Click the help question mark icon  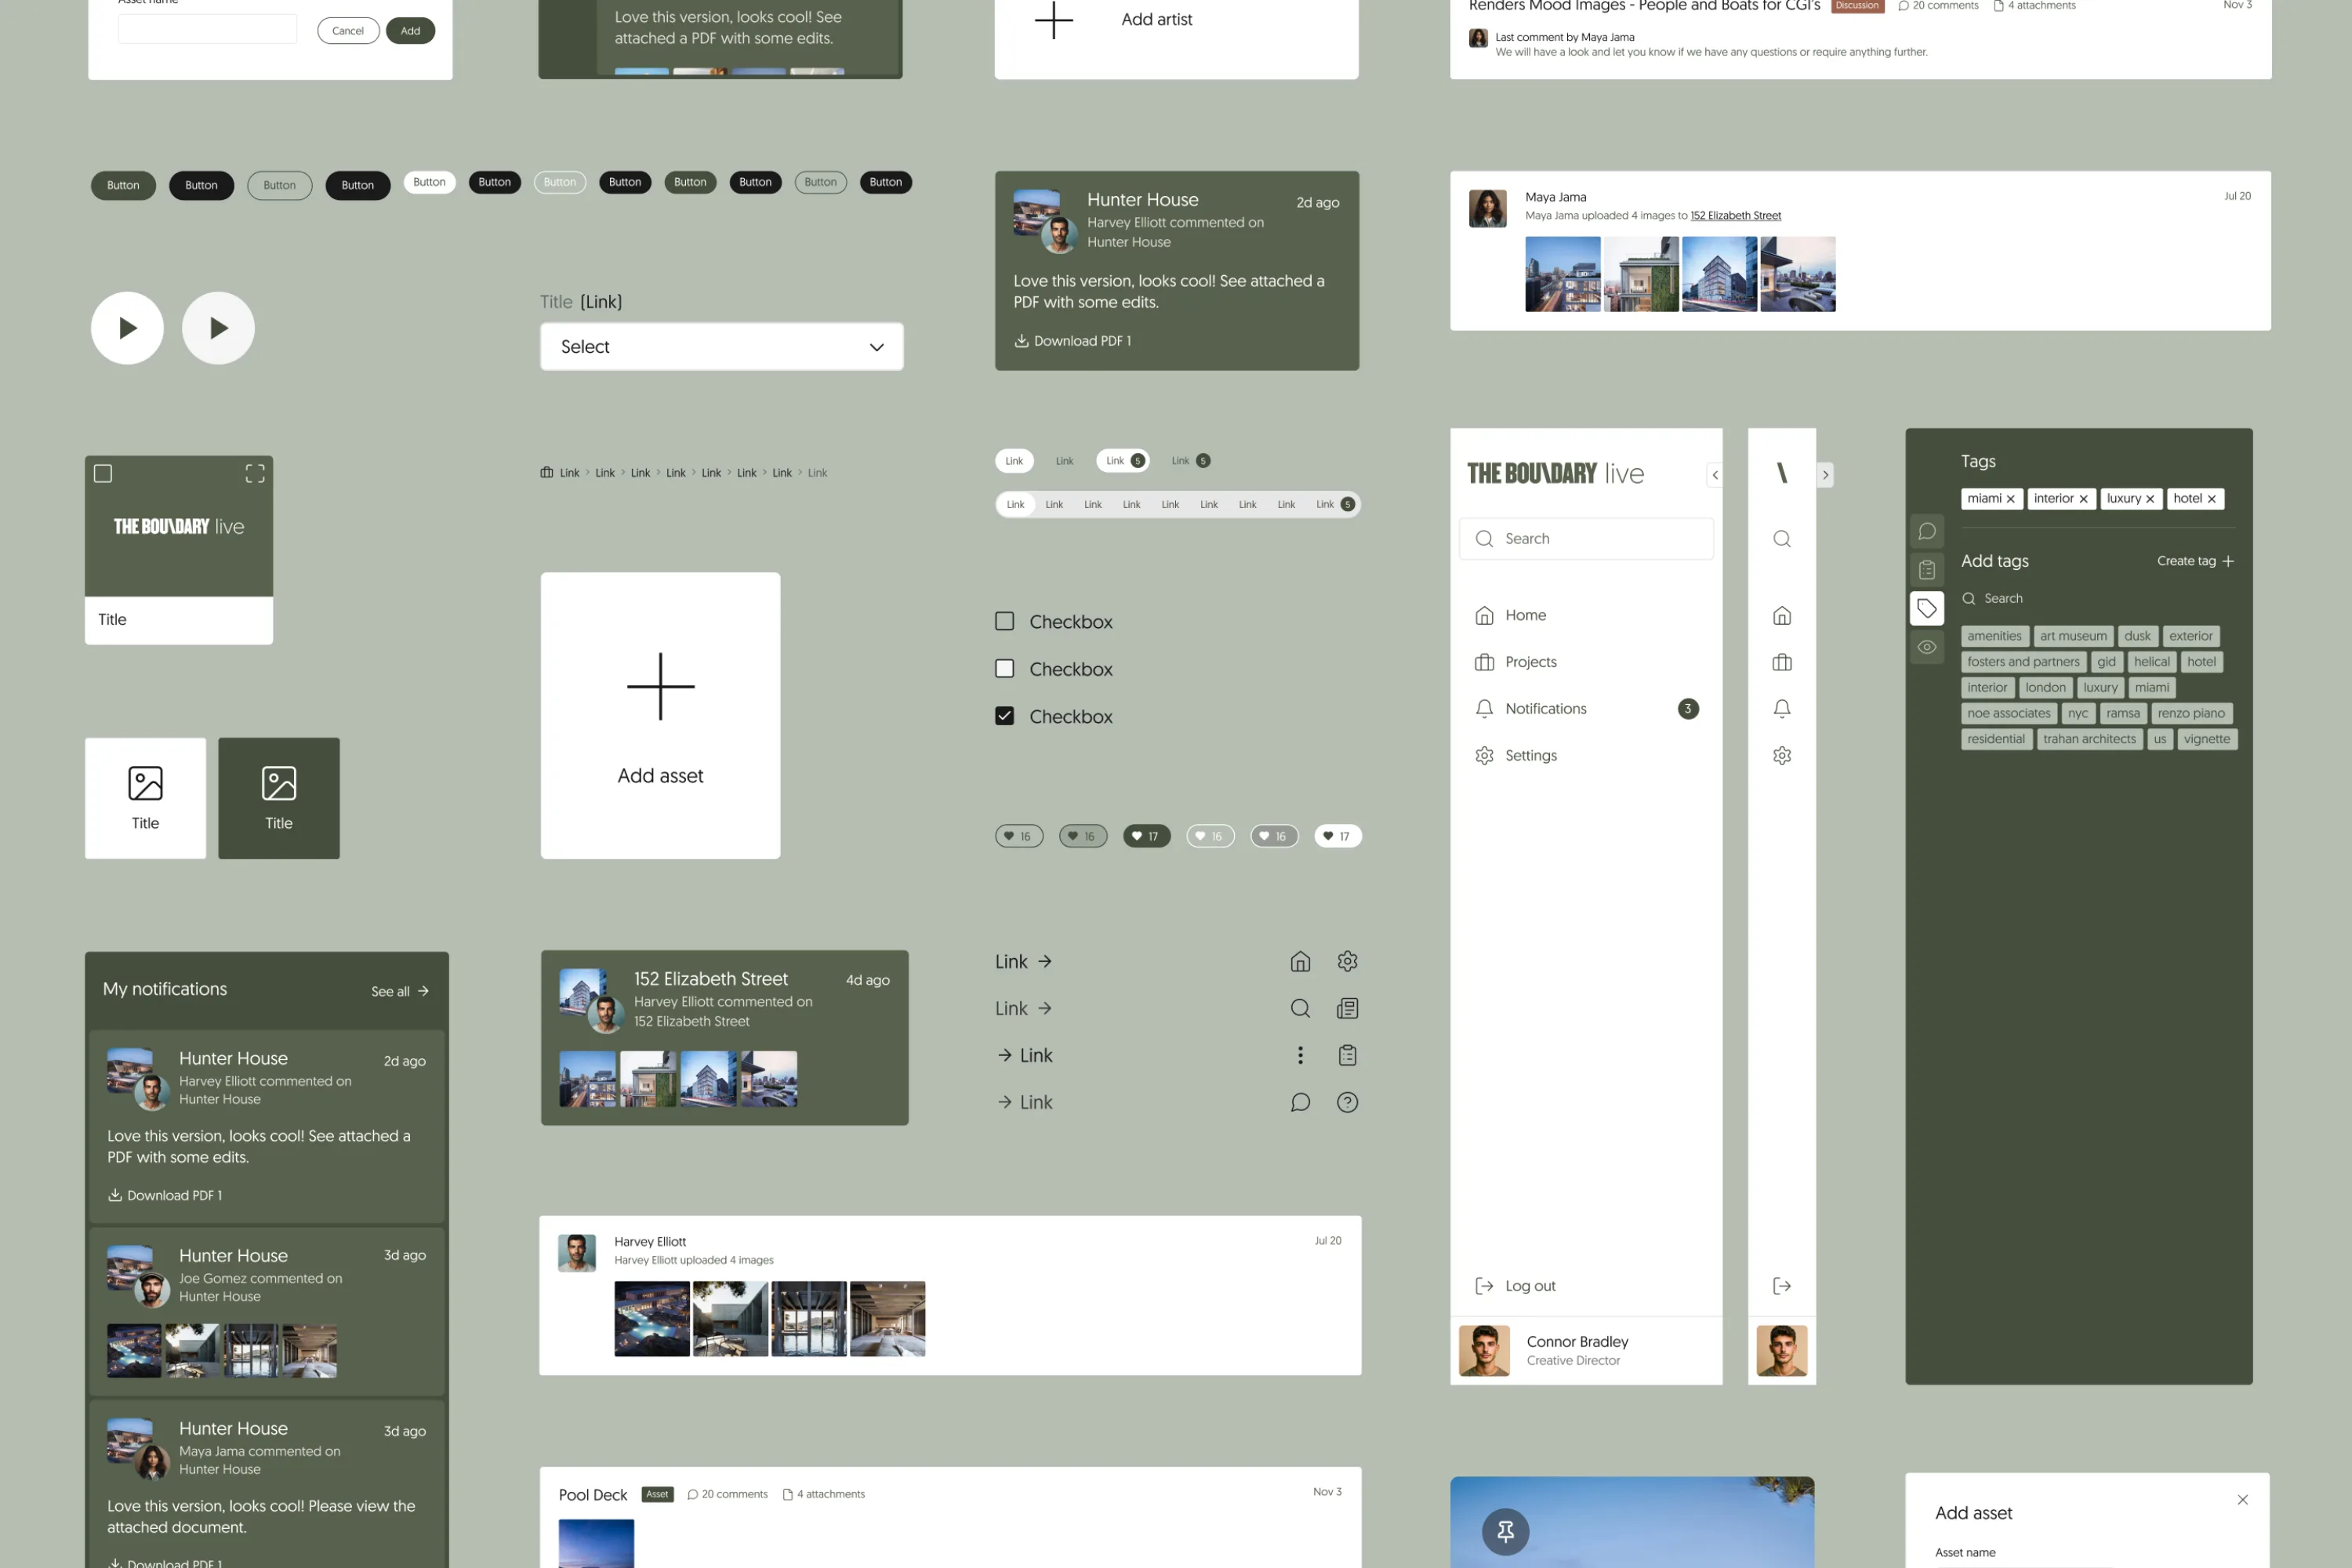[x=1347, y=1102]
